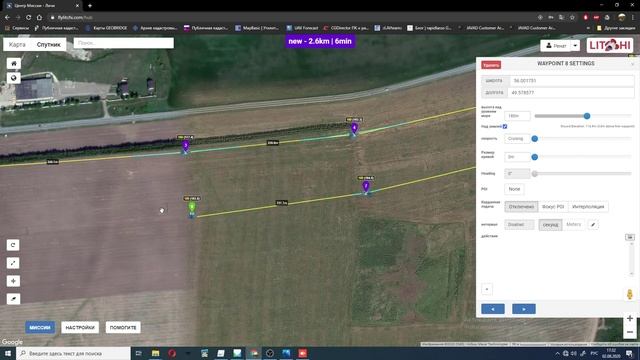Viewport: 640px width, 360px height.
Task: Select purple waypoint marker 7
Action: (x=366, y=187)
